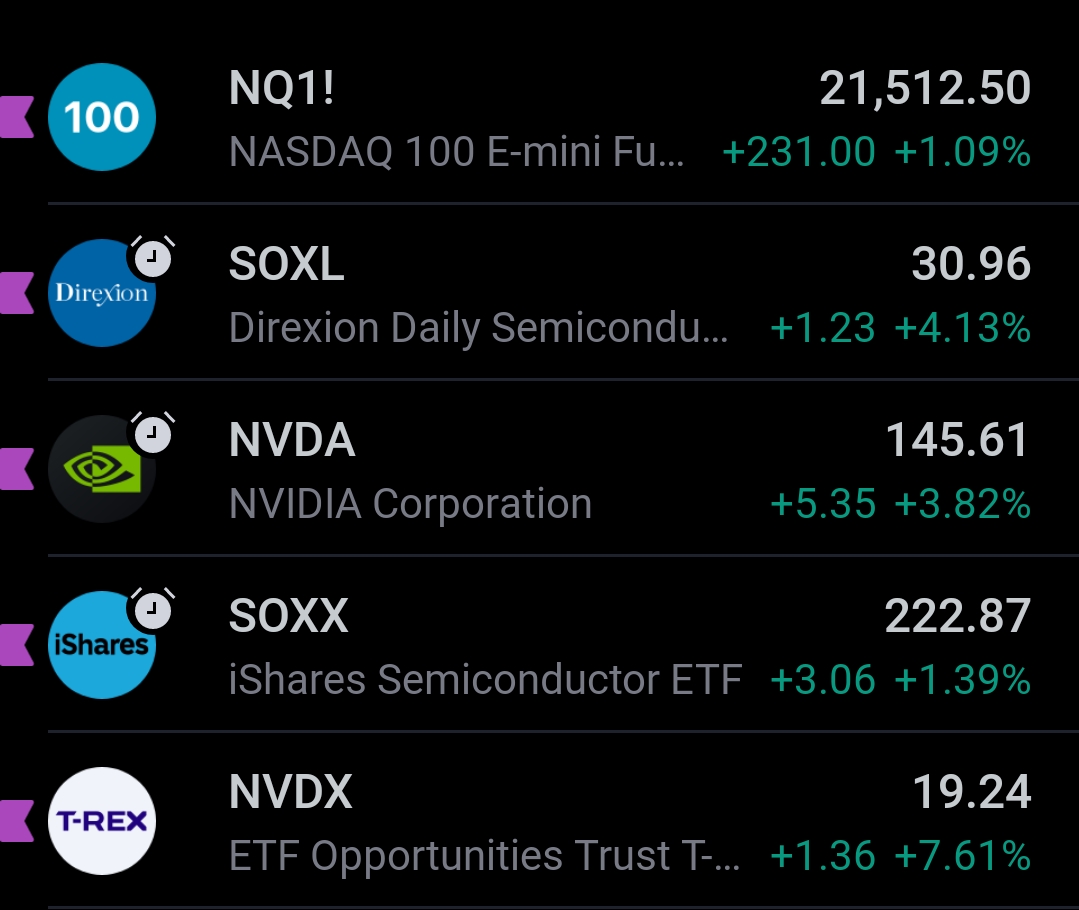Viewport: 1079px width, 910px height.
Task: Tap the alarm clock badge on NVDA
Action: tap(152, 434)
